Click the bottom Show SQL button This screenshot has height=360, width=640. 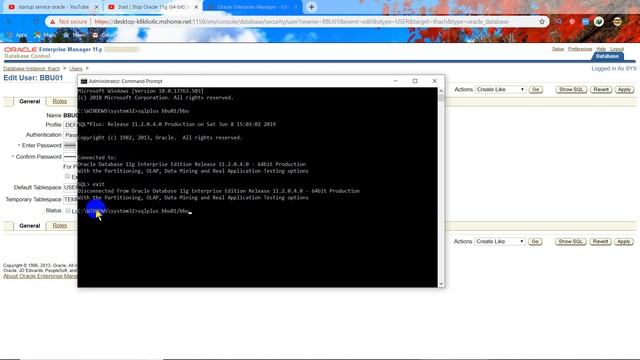tap(571, 242)
